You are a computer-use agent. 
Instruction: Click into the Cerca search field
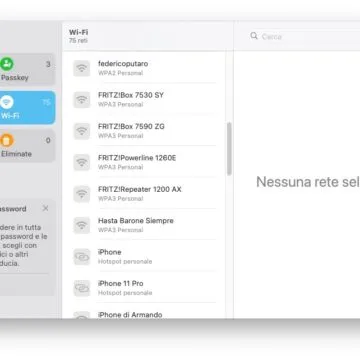click(305, 36)
